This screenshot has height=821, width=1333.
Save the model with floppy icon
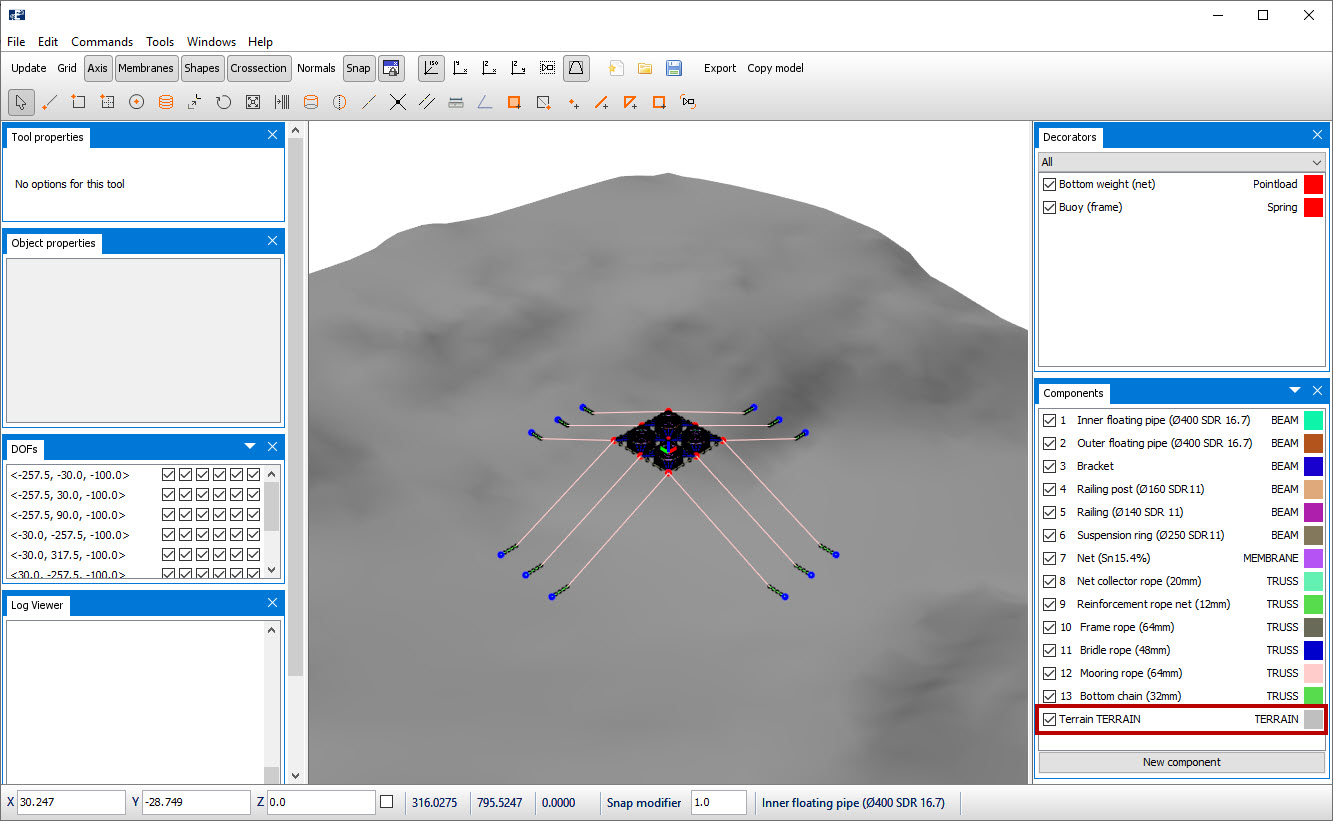(674, 68)
